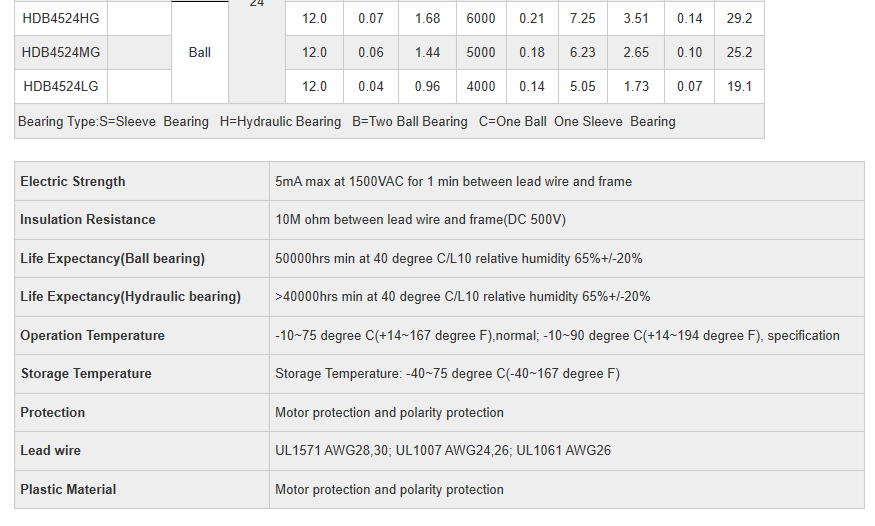Select the 6000 speed value
The width and height of the screenshot is (875, 526).
tap(481, 18)
